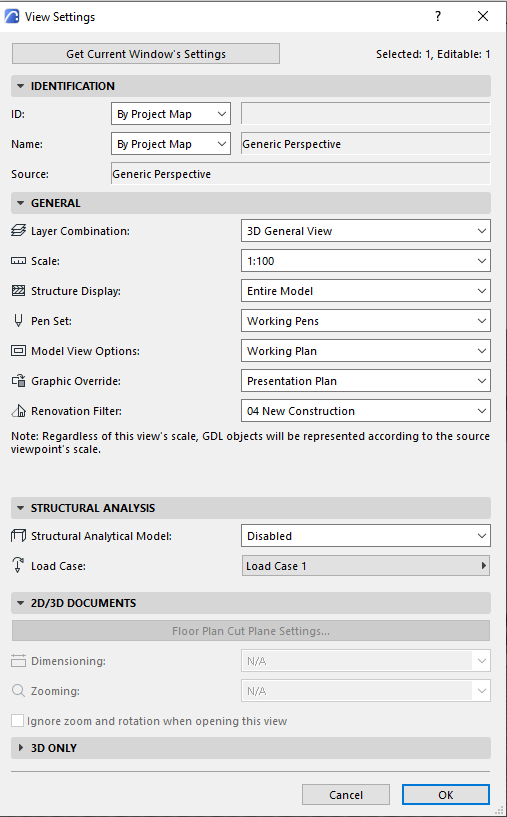The width and height of the screenshot is (507, 817).
Task: Click the Model View Options icon
Action: [x=18, y=351]
